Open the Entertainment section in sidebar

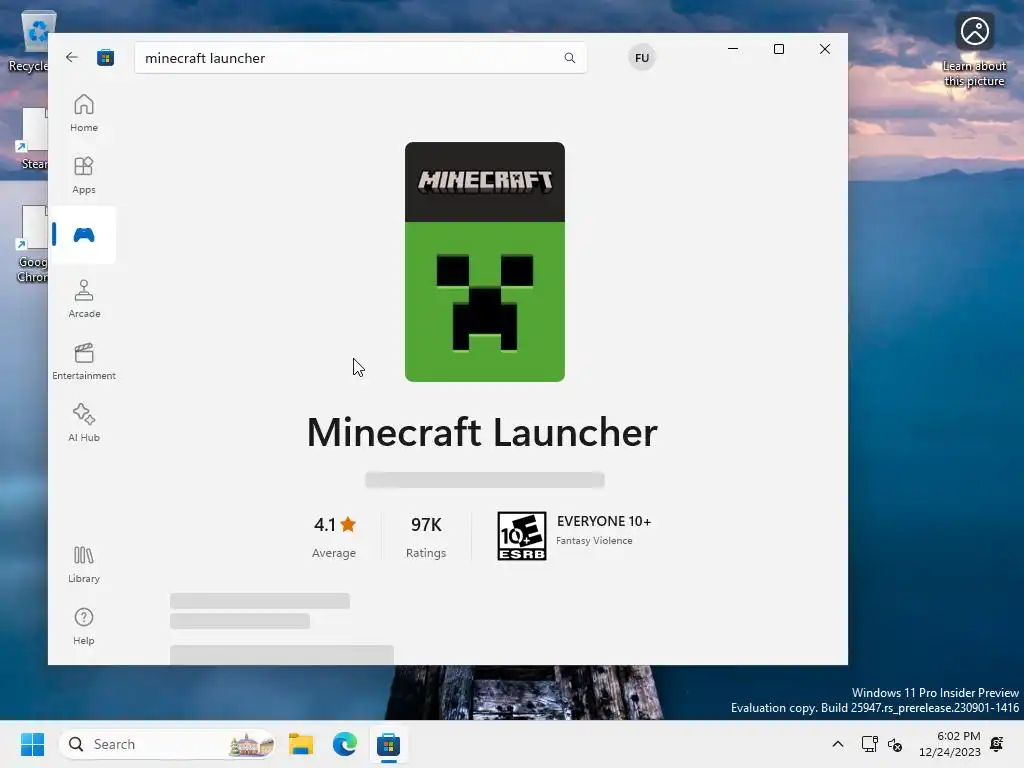[x=84, y=361]
